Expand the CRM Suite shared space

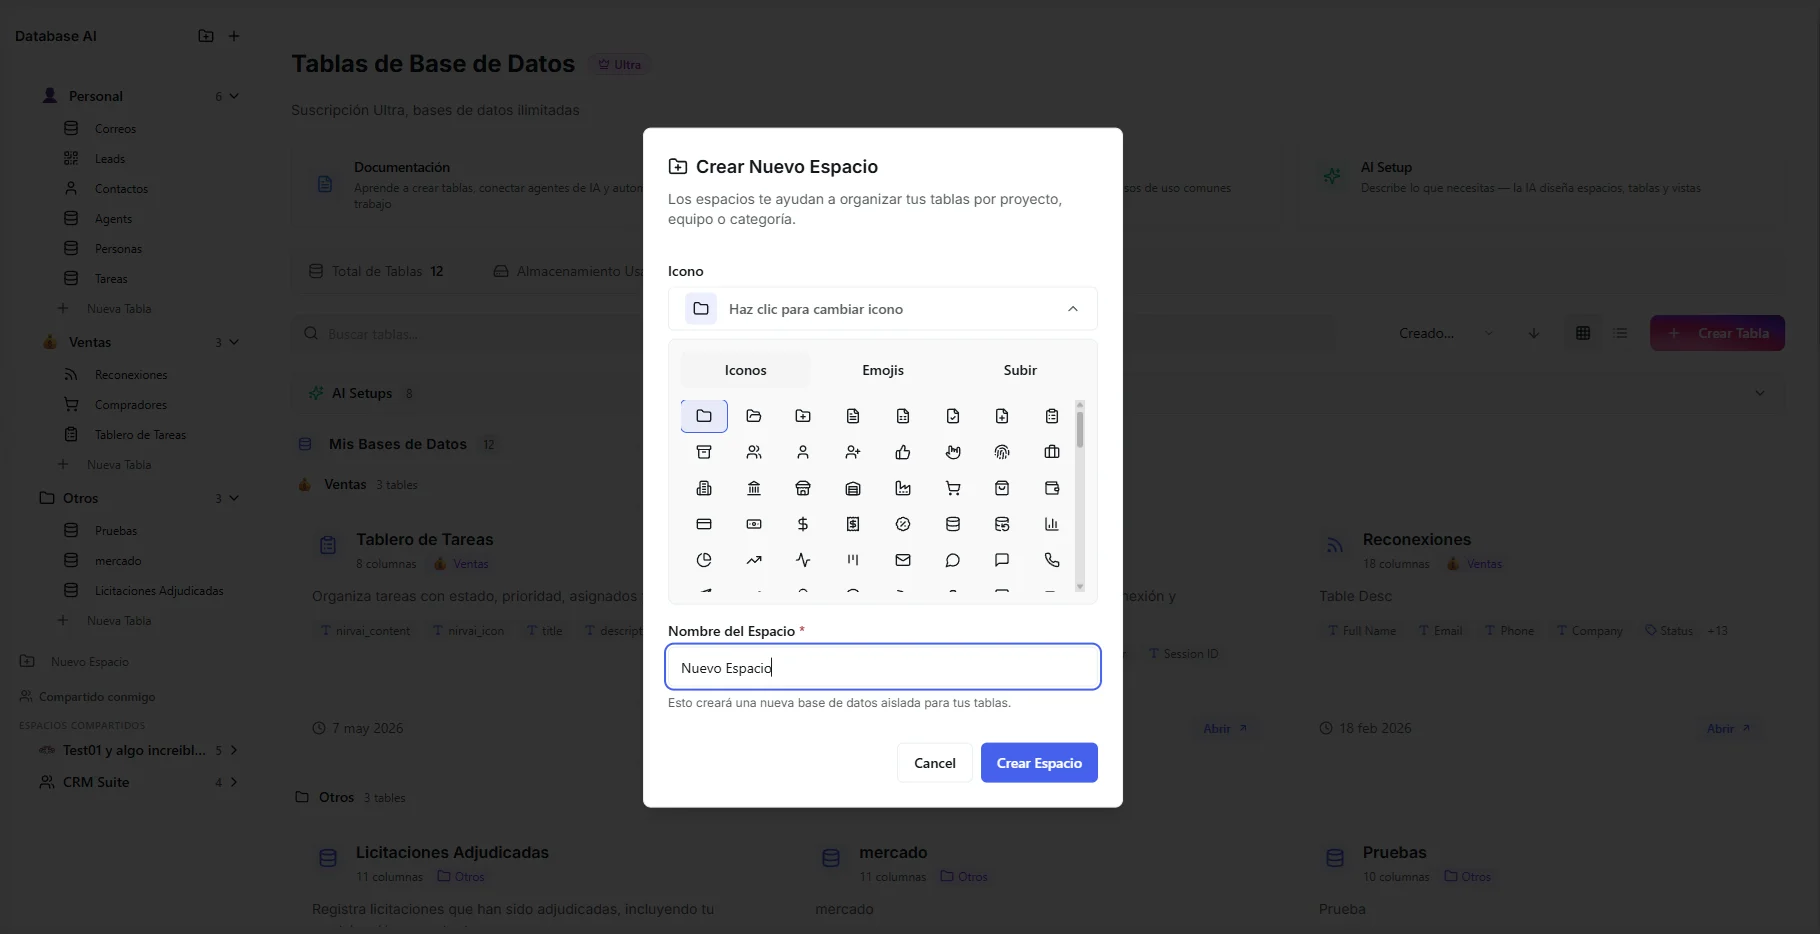(x=234, y=782)
